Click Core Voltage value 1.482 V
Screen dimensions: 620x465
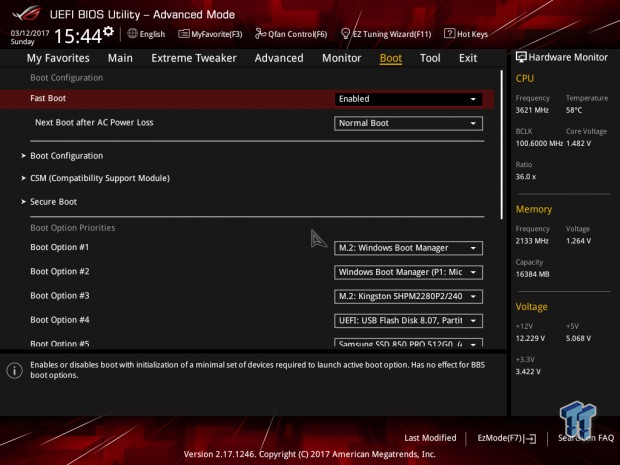point(578,144)
